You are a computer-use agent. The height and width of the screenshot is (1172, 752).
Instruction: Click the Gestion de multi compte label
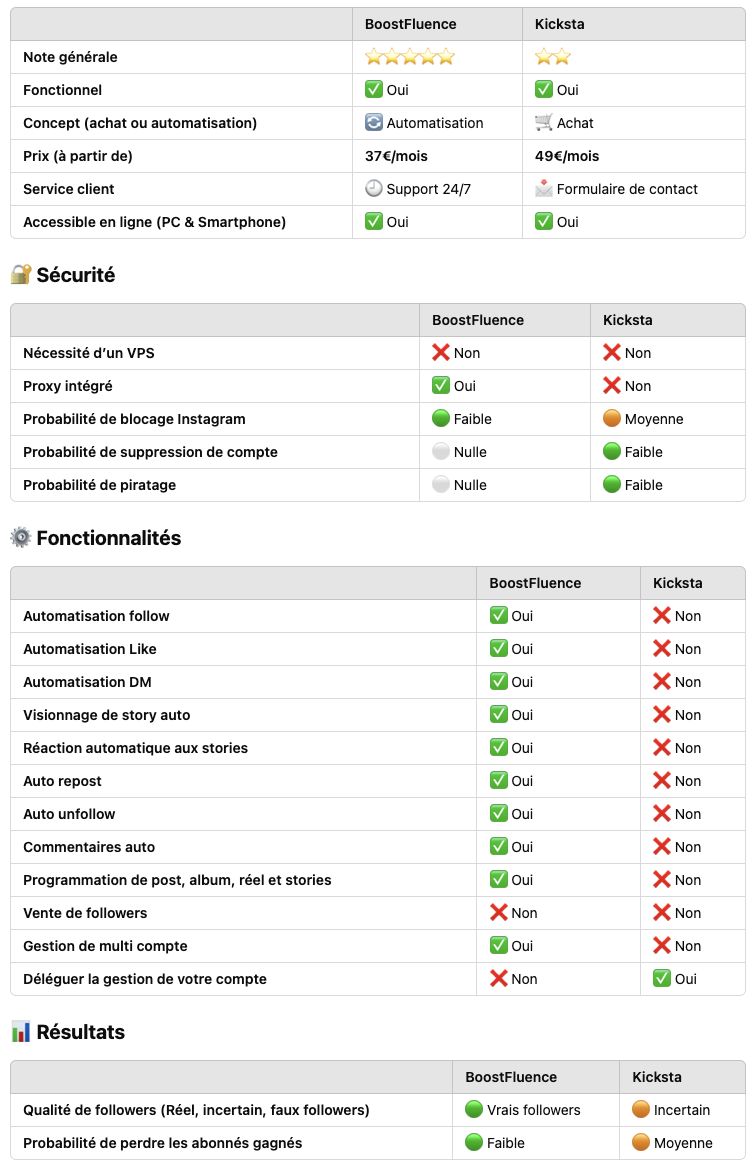105,946
